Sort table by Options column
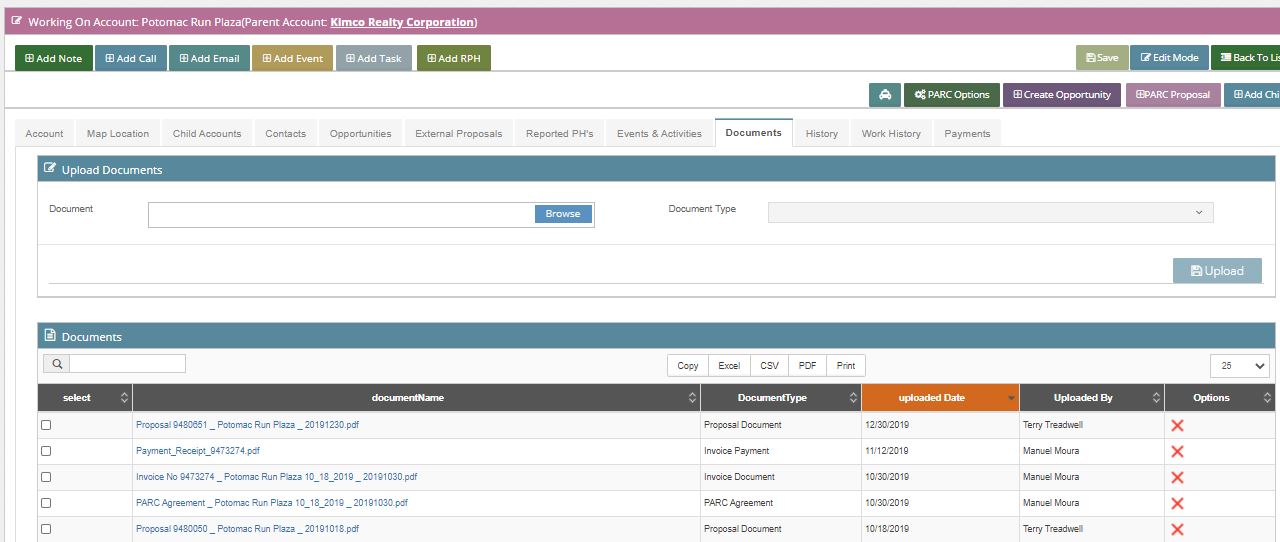The height and width of the screenshot is (542, 1280). pos(1220,398)
